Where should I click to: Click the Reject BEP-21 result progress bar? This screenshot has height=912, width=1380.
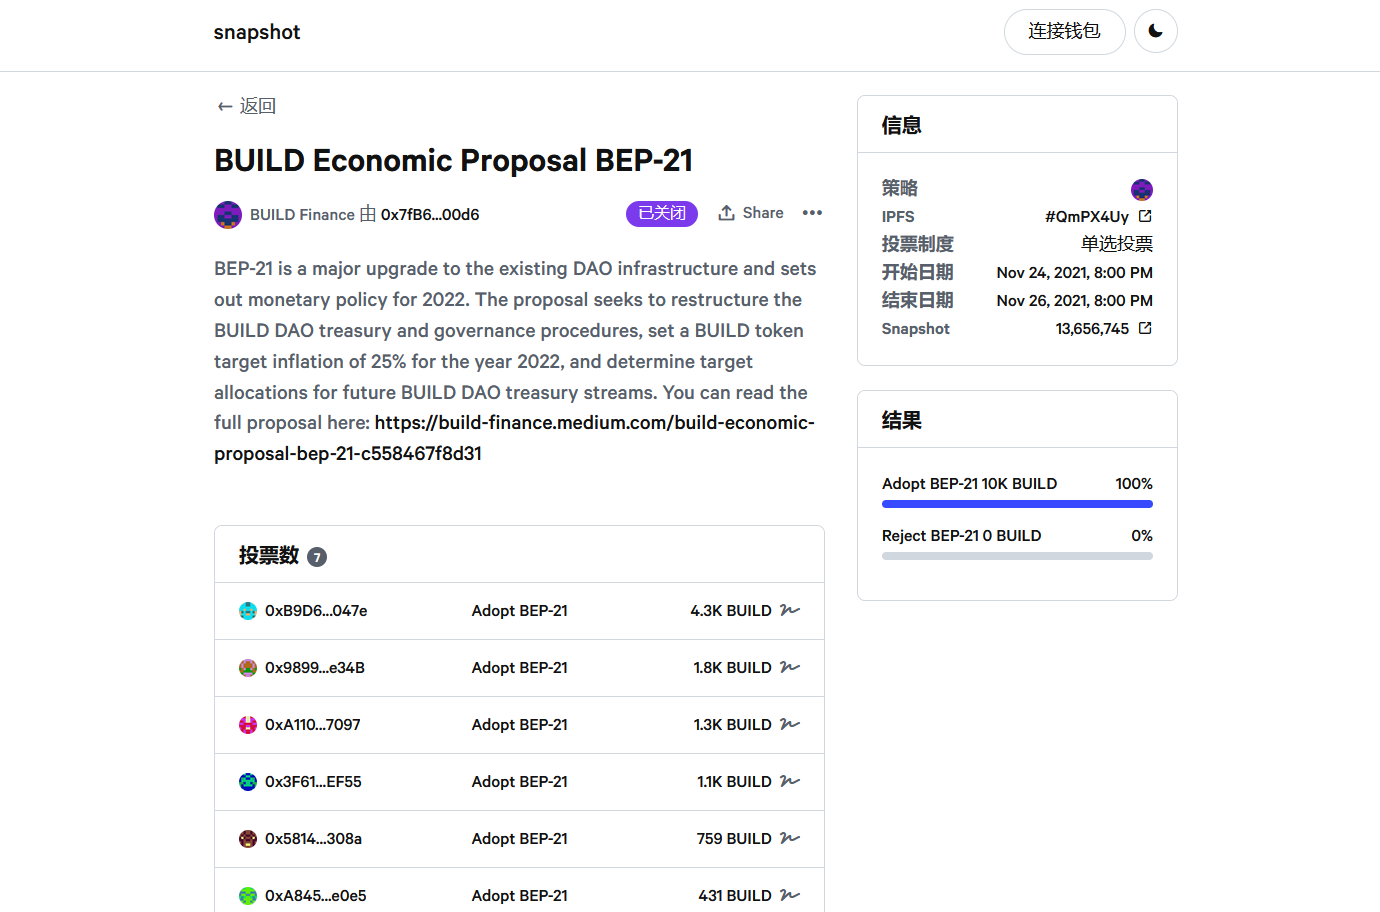tap(1017, 556)
